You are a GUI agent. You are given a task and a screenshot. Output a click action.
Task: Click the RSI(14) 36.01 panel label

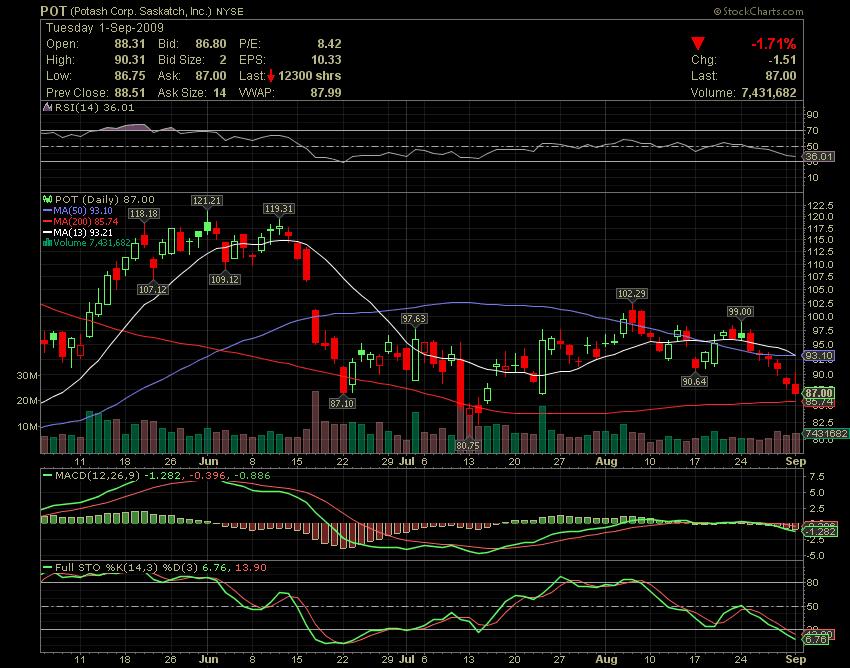click(94, 107)
